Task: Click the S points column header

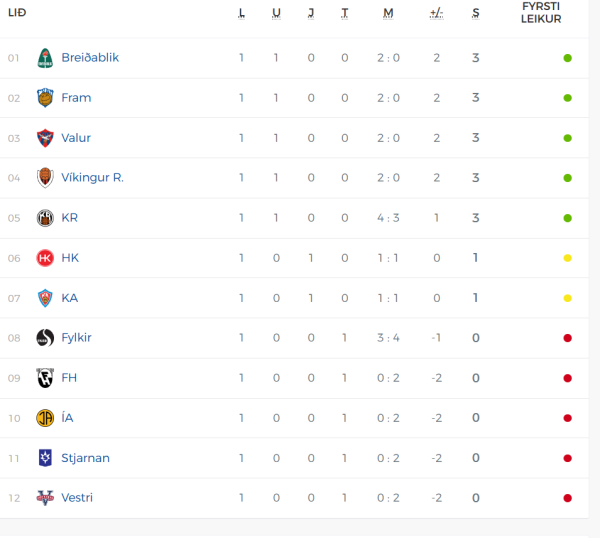Action: 476,13
